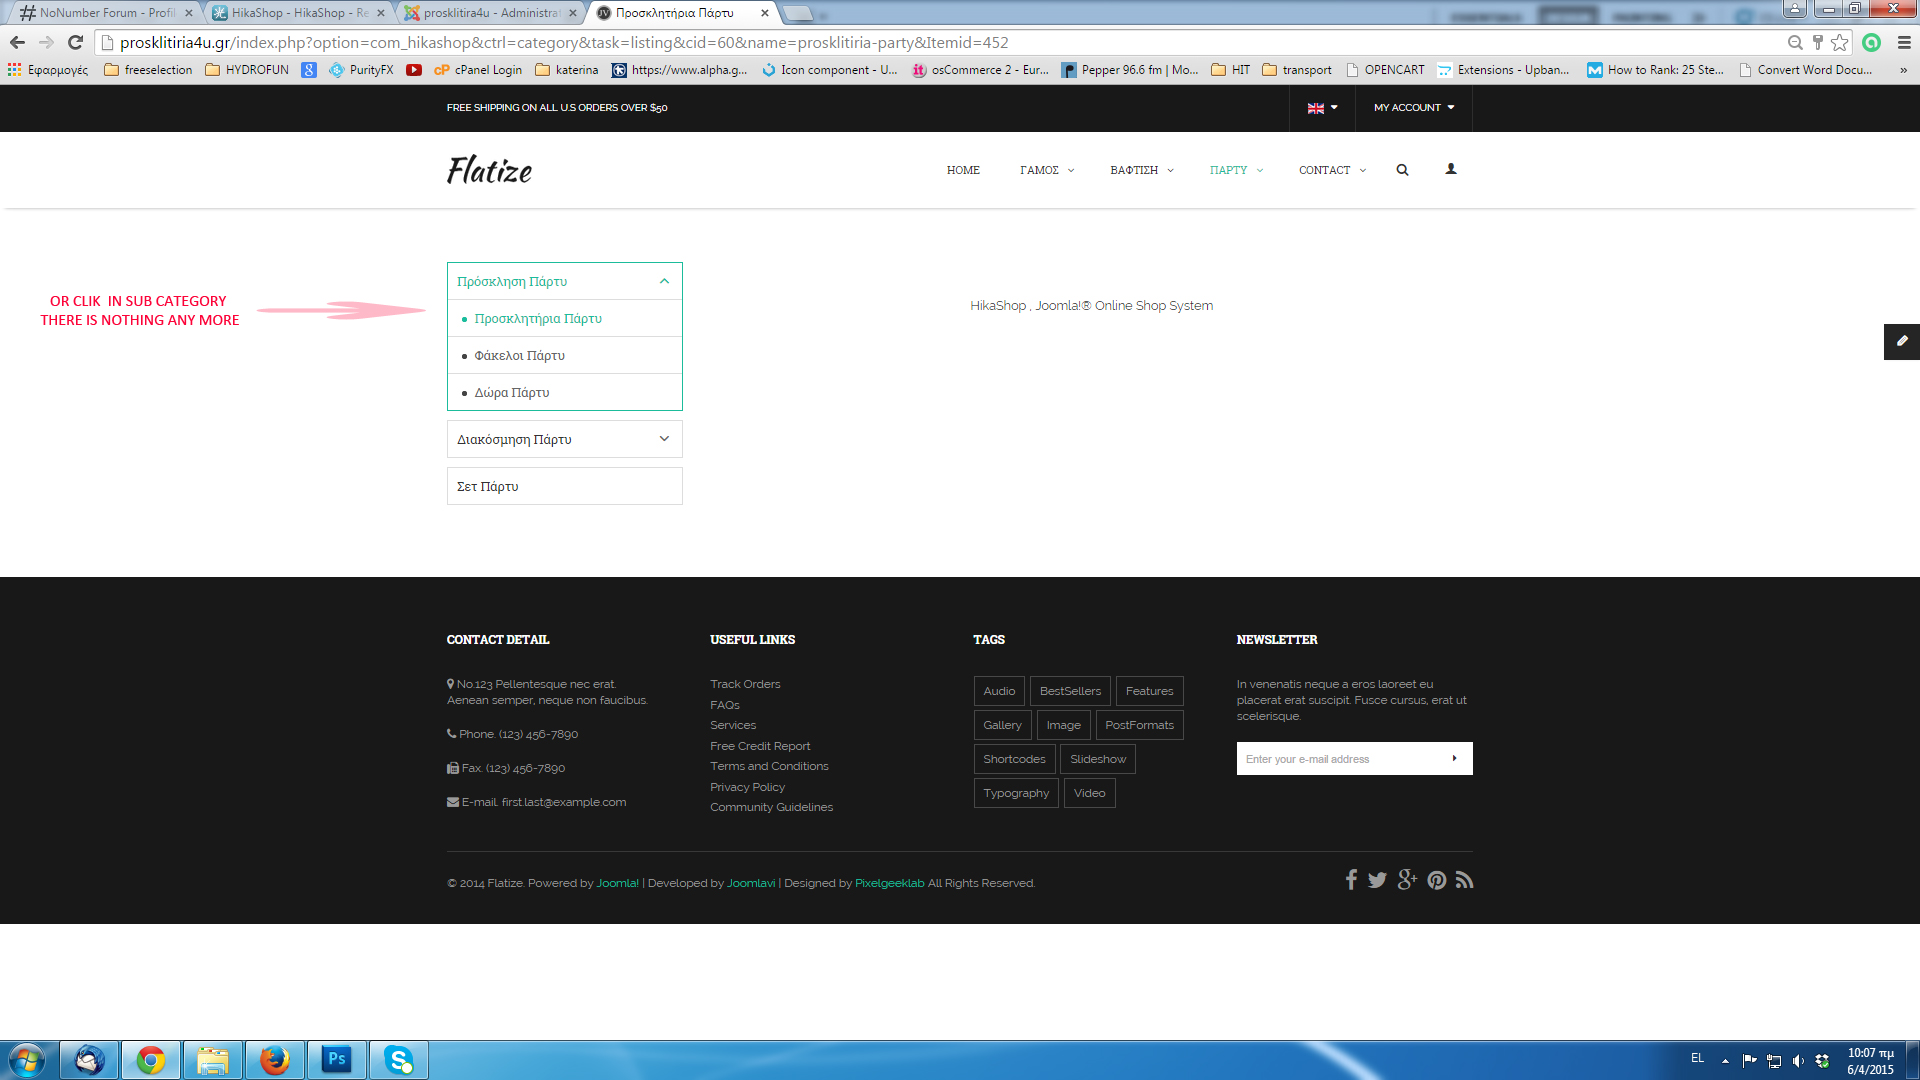Reload the page with browser refresh button
This screenshot has height=1080, width=1920.
coord(75,42)
